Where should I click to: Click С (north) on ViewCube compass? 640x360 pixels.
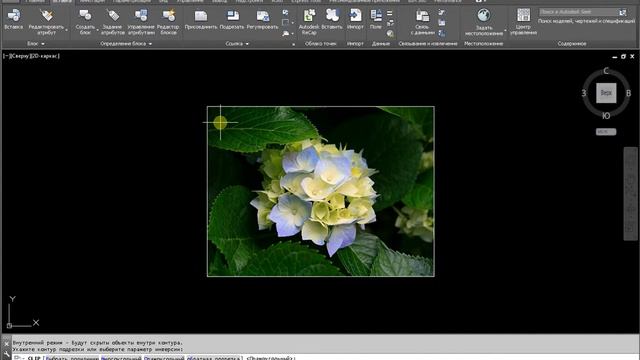(x=606, y=71)
